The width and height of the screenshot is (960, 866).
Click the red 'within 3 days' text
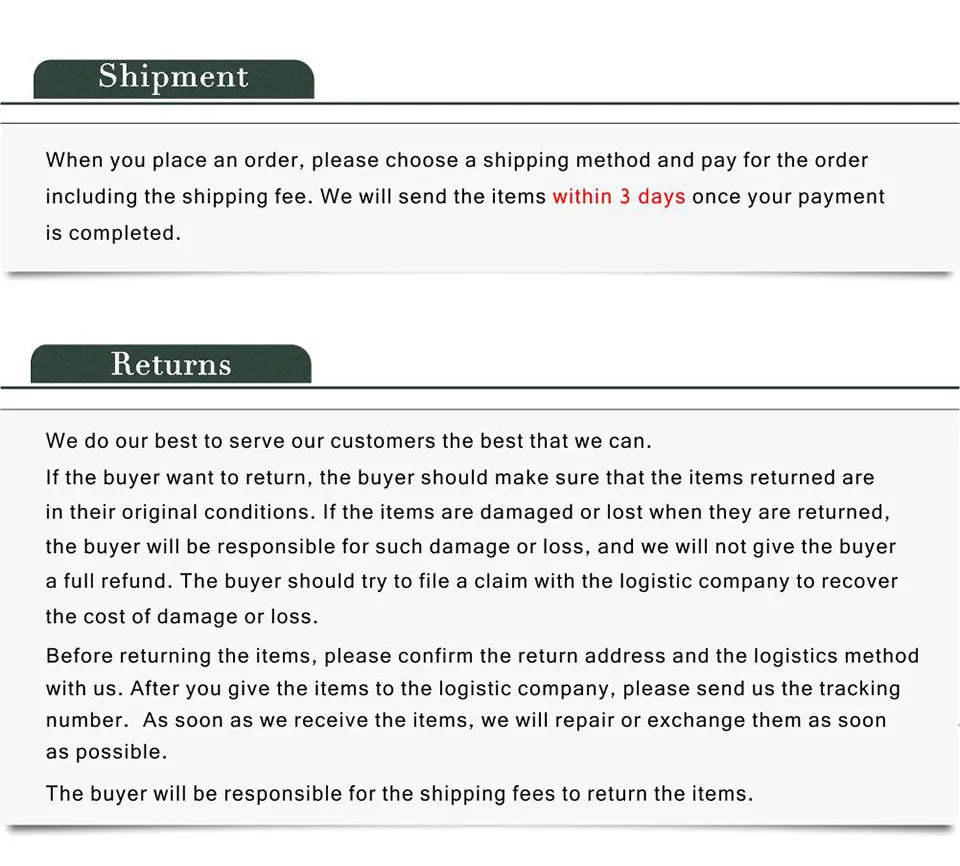618,196
